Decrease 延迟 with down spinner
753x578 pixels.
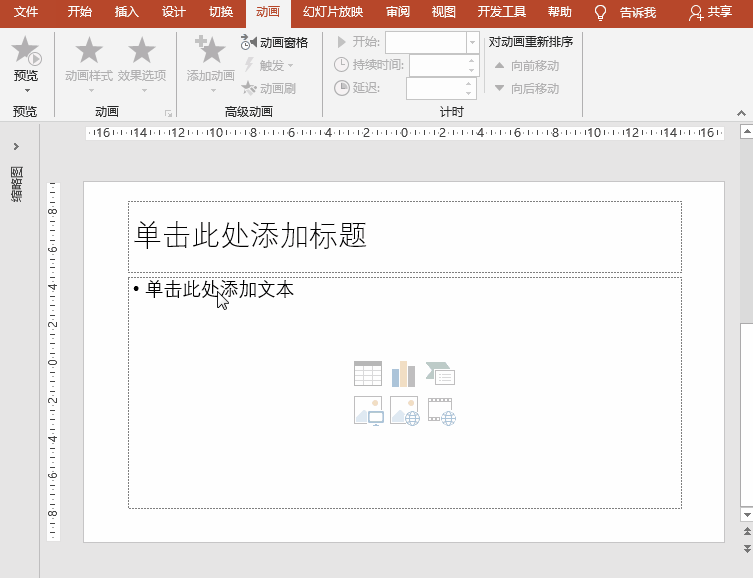tap(469, 93)
